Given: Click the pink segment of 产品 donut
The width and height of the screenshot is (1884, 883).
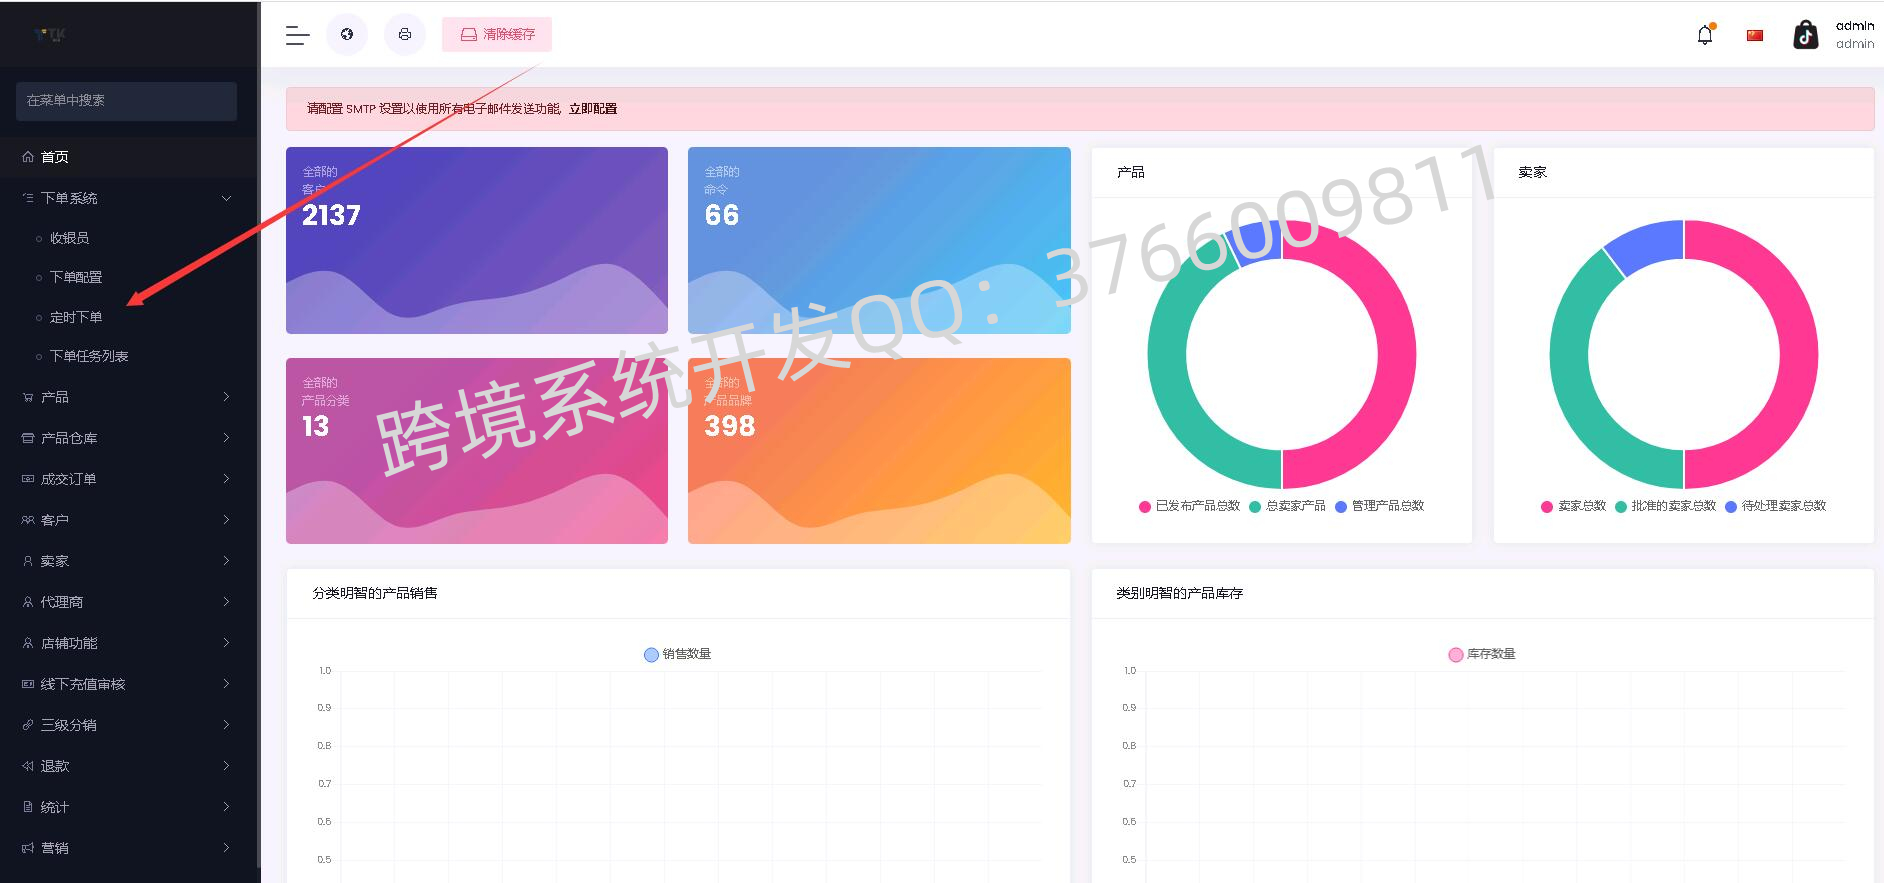Looking at the screenshot, I should coord(1396,355).
